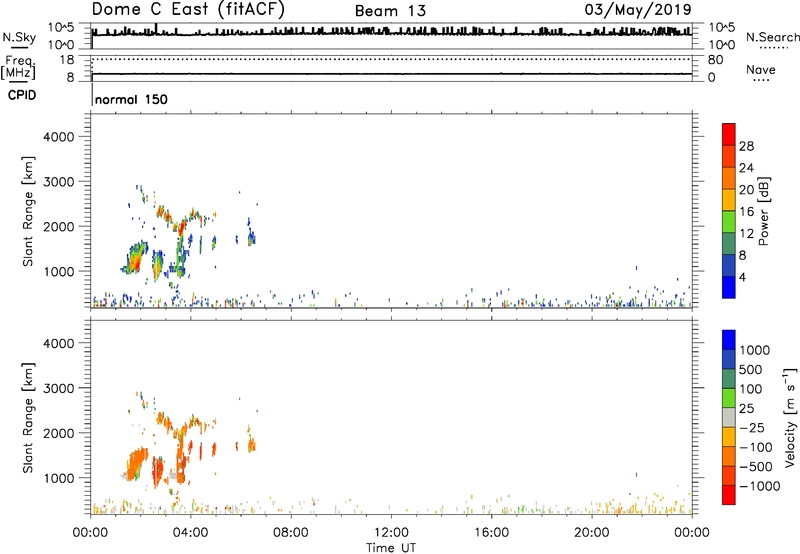Viewport: 800px width, 554px height.
Task: Click the 'Beam 13' label
Action: click(x=390, y=11)
